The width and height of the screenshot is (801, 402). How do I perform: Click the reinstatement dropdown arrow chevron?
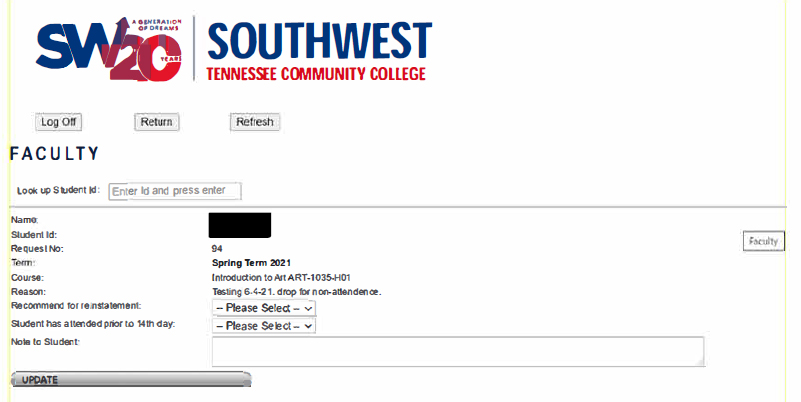308,309
